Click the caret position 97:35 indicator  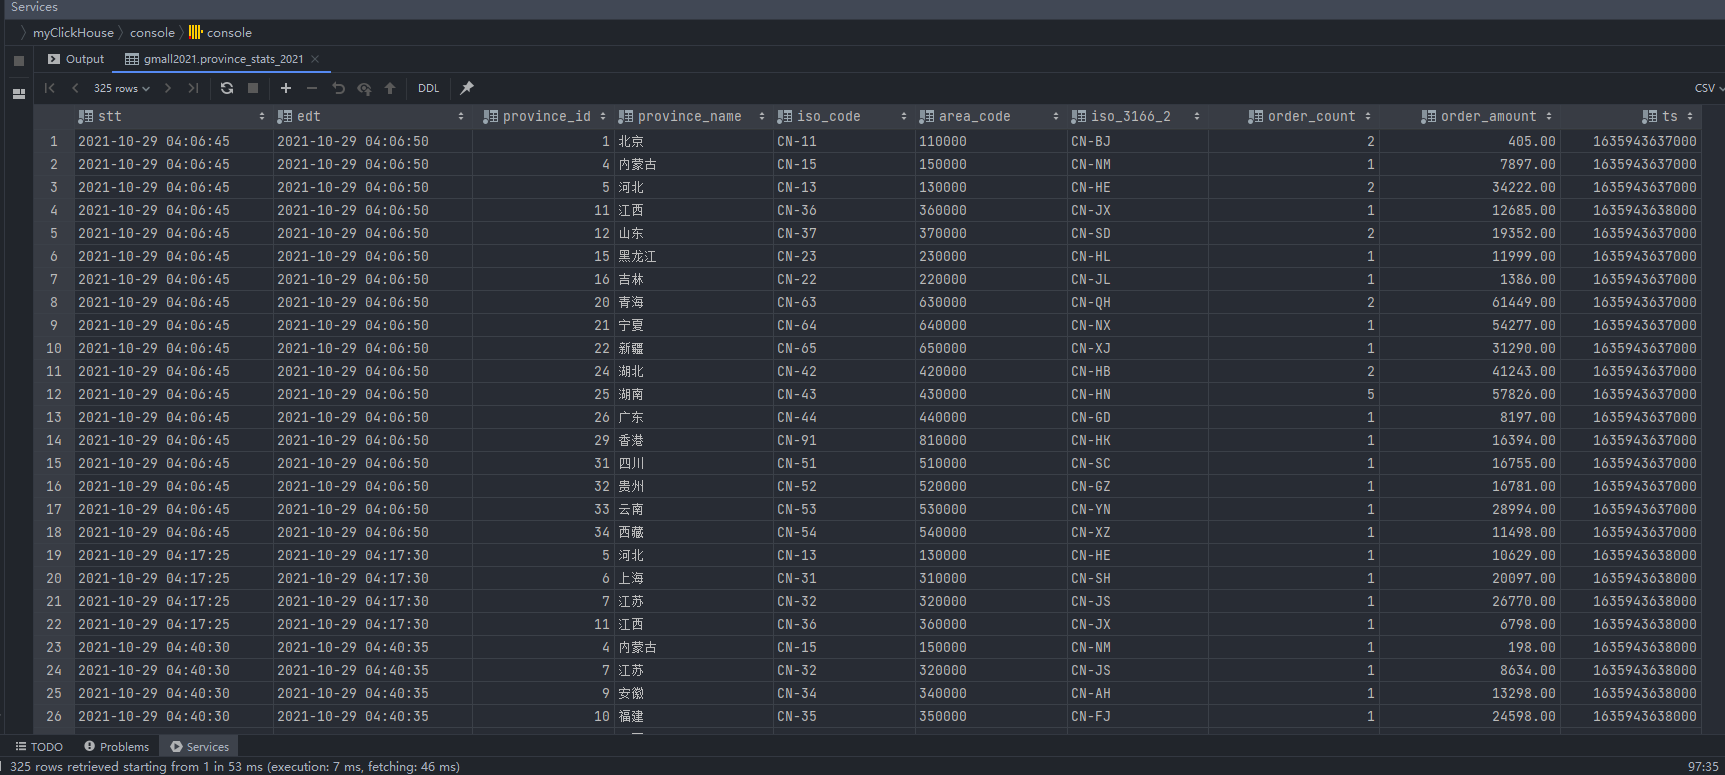(x=1703, y=767)
